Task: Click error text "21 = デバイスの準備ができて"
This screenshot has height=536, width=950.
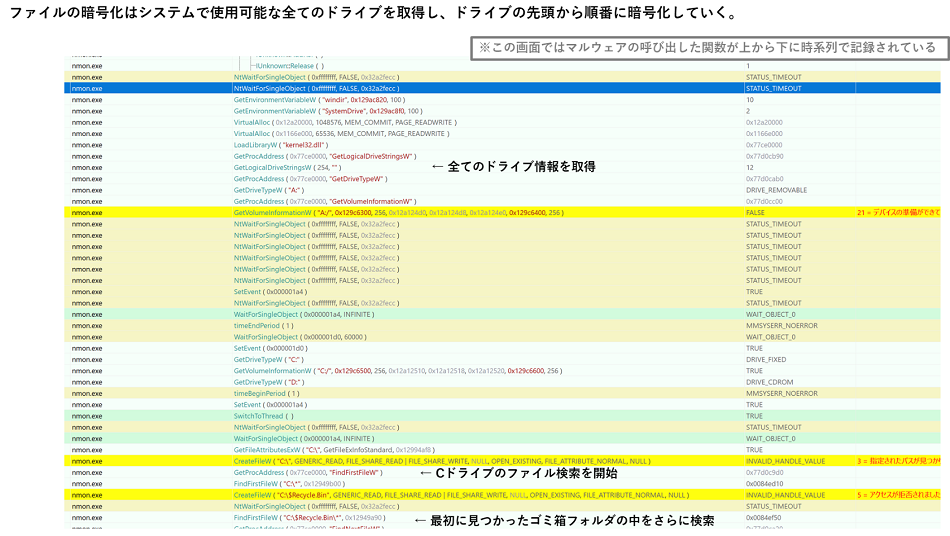Action: pyautogui.click(x=899, y=213)
